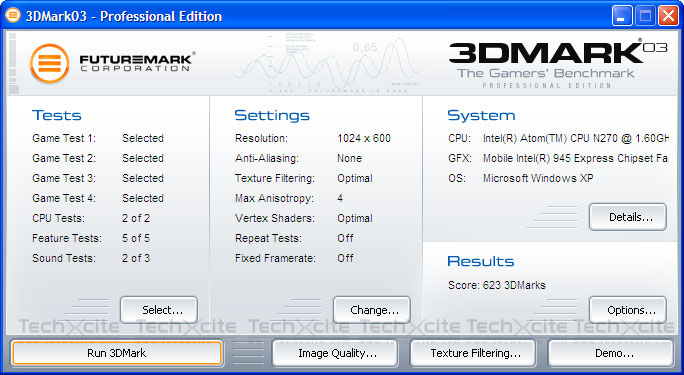Click the Fixed Framerate: label
The image size is (684, 375).
click(275, 258)
